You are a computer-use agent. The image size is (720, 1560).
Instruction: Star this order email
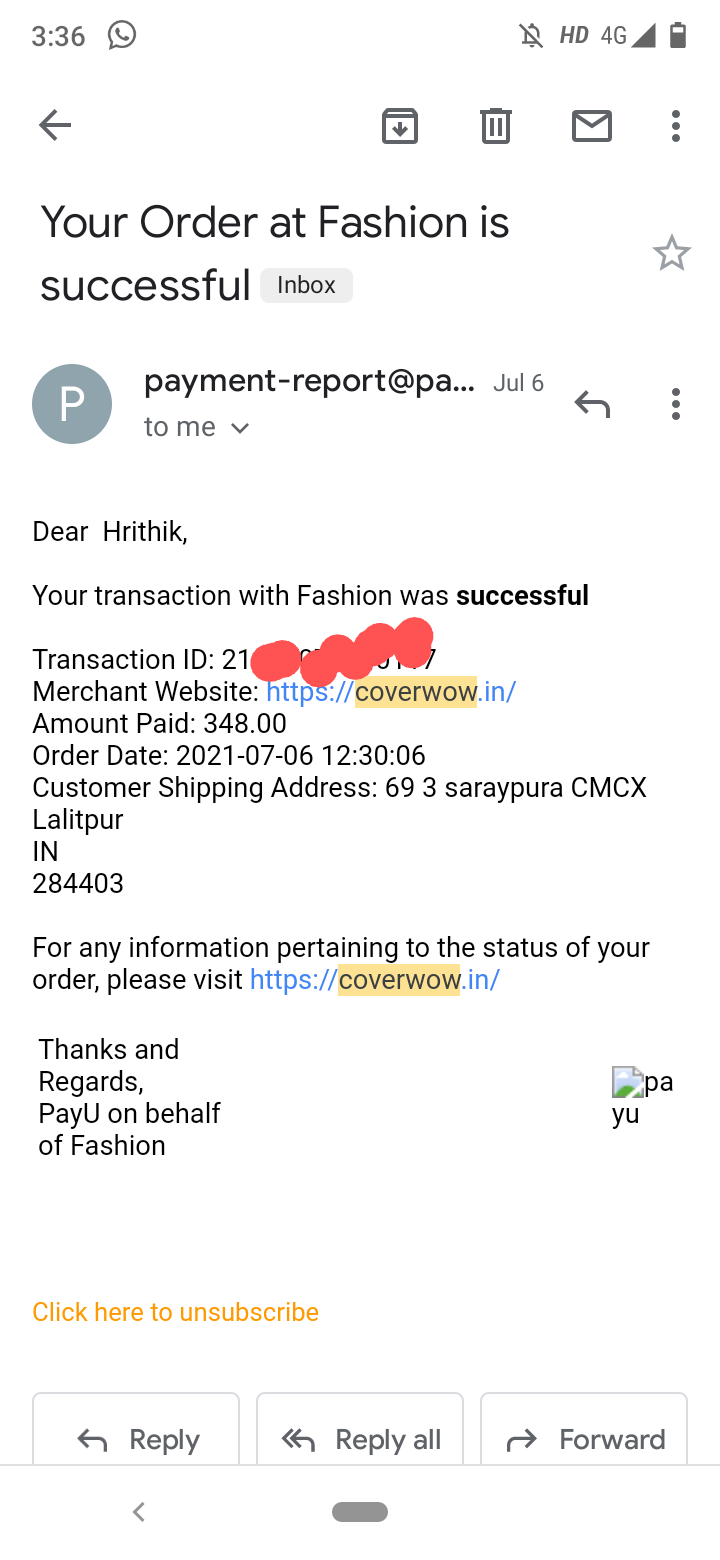pos(672,253)
